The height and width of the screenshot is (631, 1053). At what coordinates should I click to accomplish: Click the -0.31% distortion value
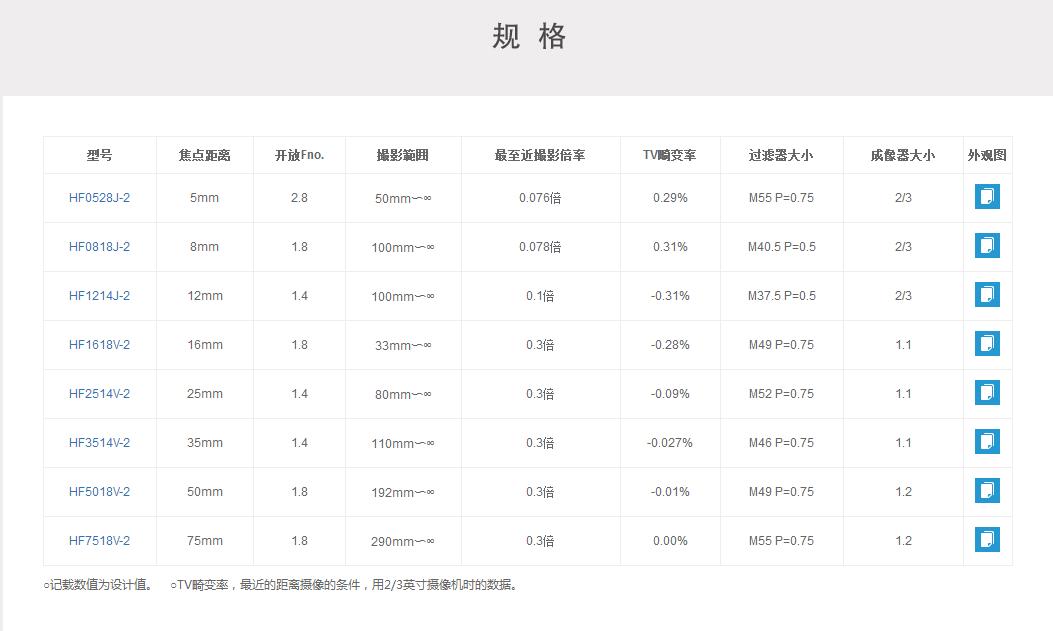point(670,296)
